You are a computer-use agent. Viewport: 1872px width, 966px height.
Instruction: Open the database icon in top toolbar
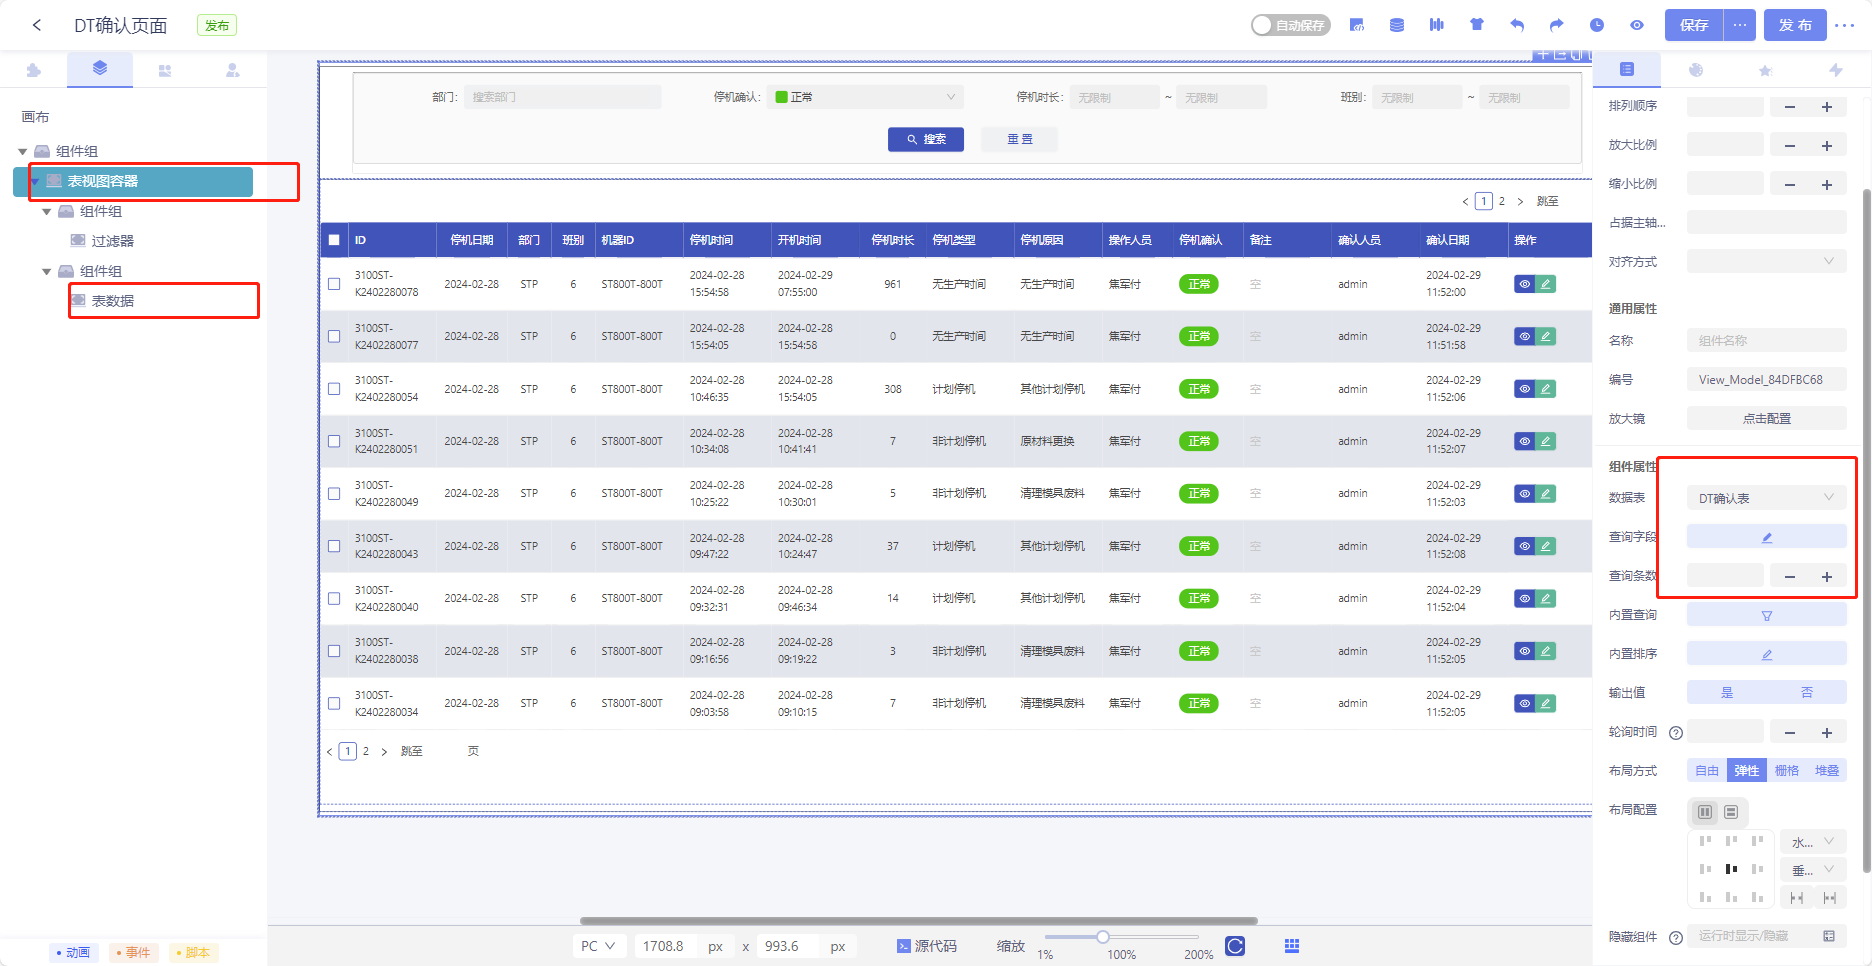pyautogui.click(x=1397, y=25)
